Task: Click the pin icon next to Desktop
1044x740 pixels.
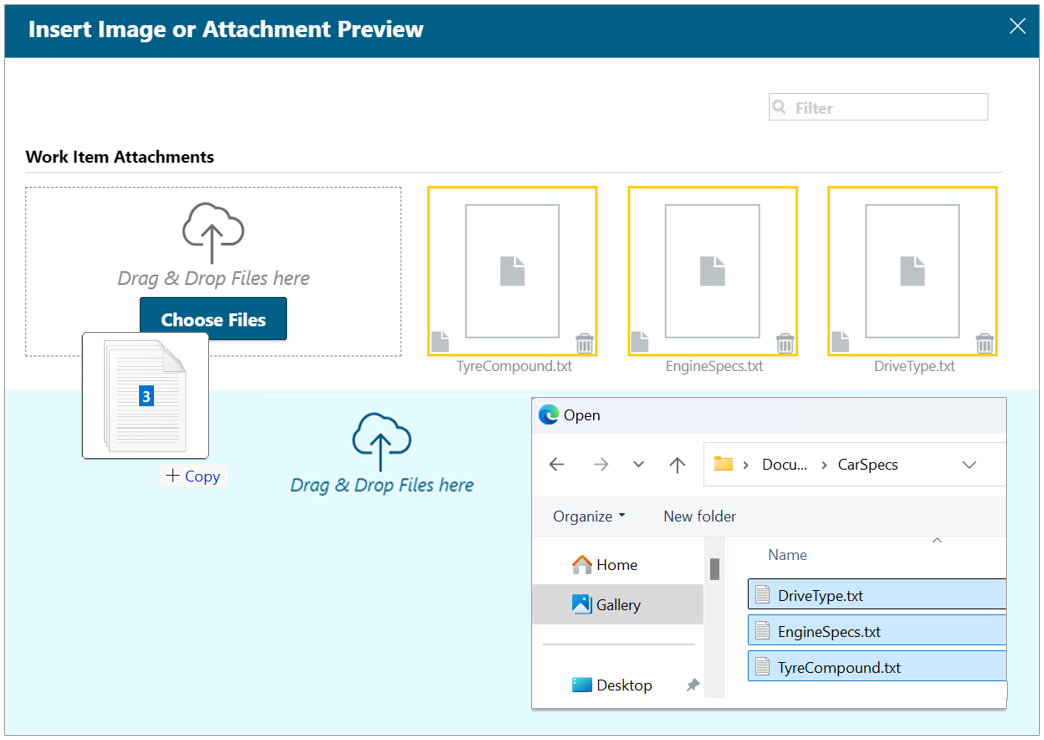Action: [692, 685]
